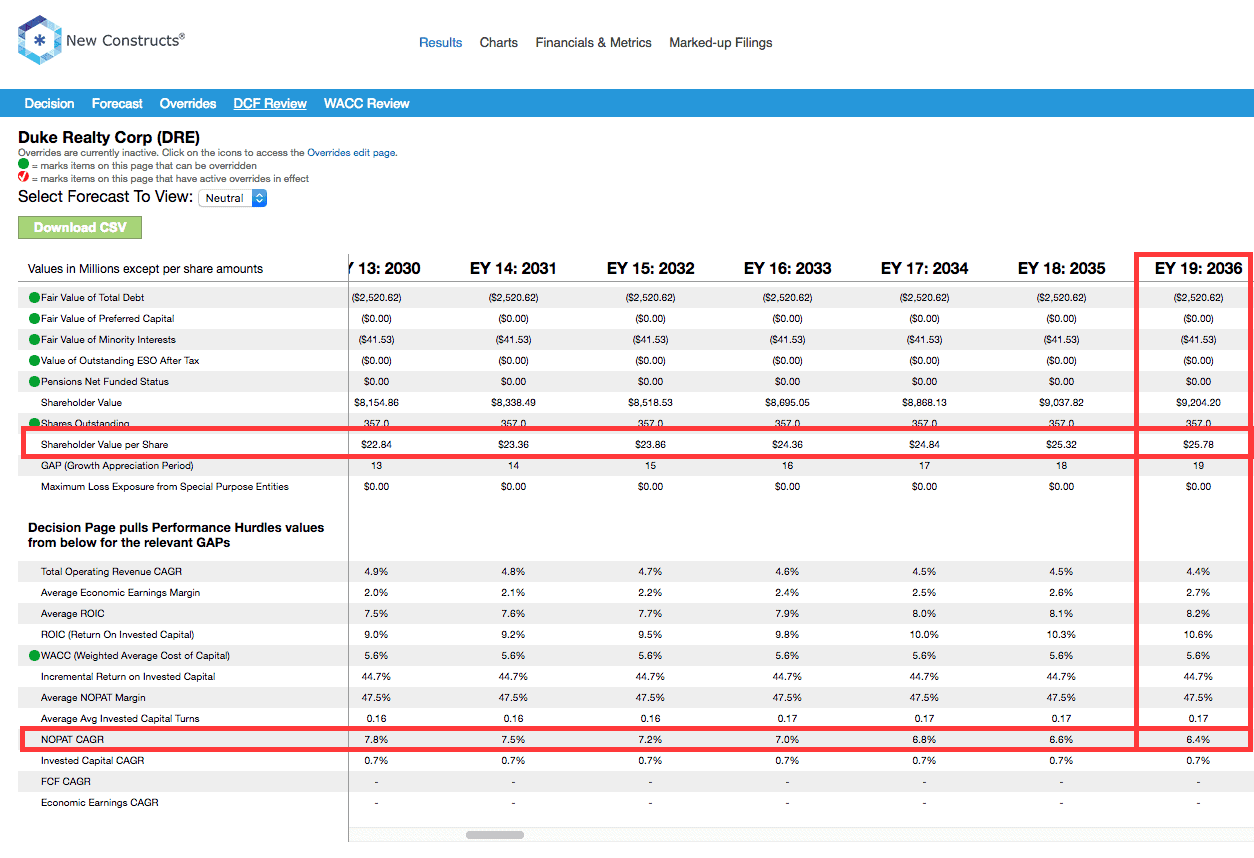The width and height of the screenshot is (1254, 858).
Task: Click the ROIC (Return On Invested Capital) label
Action: click(117, 634)
